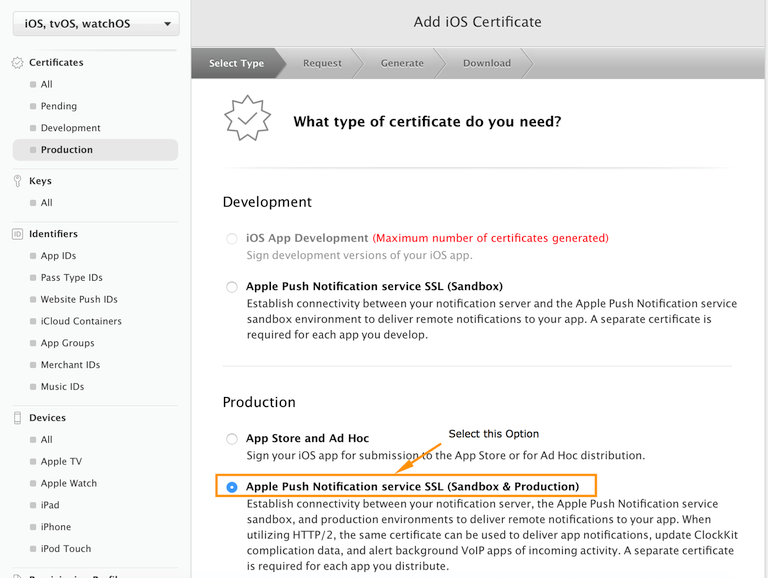The height and width of the screenshot is (578, 768).
Task: Open the Identifiers section heading
Action: [53, 234]
